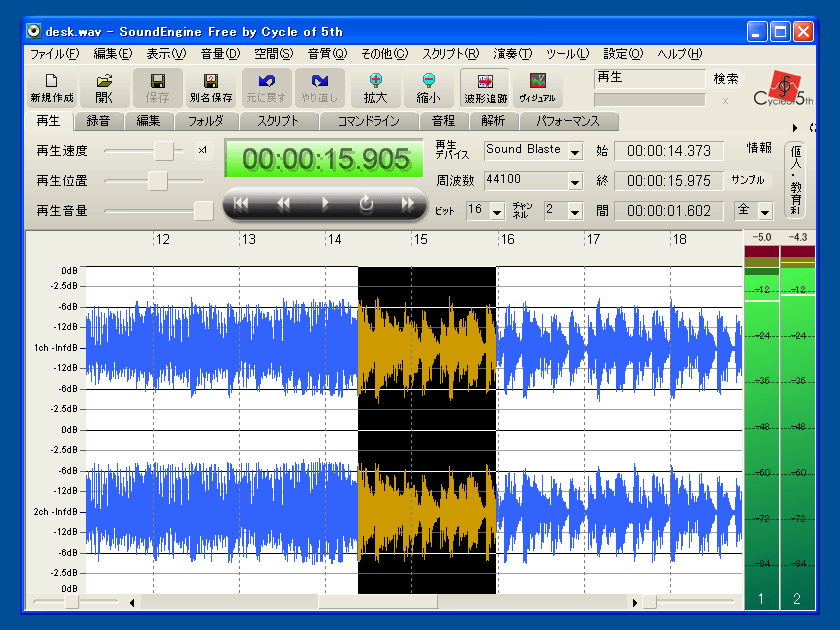Save the file with the 保存 icon
The image size is (840, 630).
(x=158, y=88)
